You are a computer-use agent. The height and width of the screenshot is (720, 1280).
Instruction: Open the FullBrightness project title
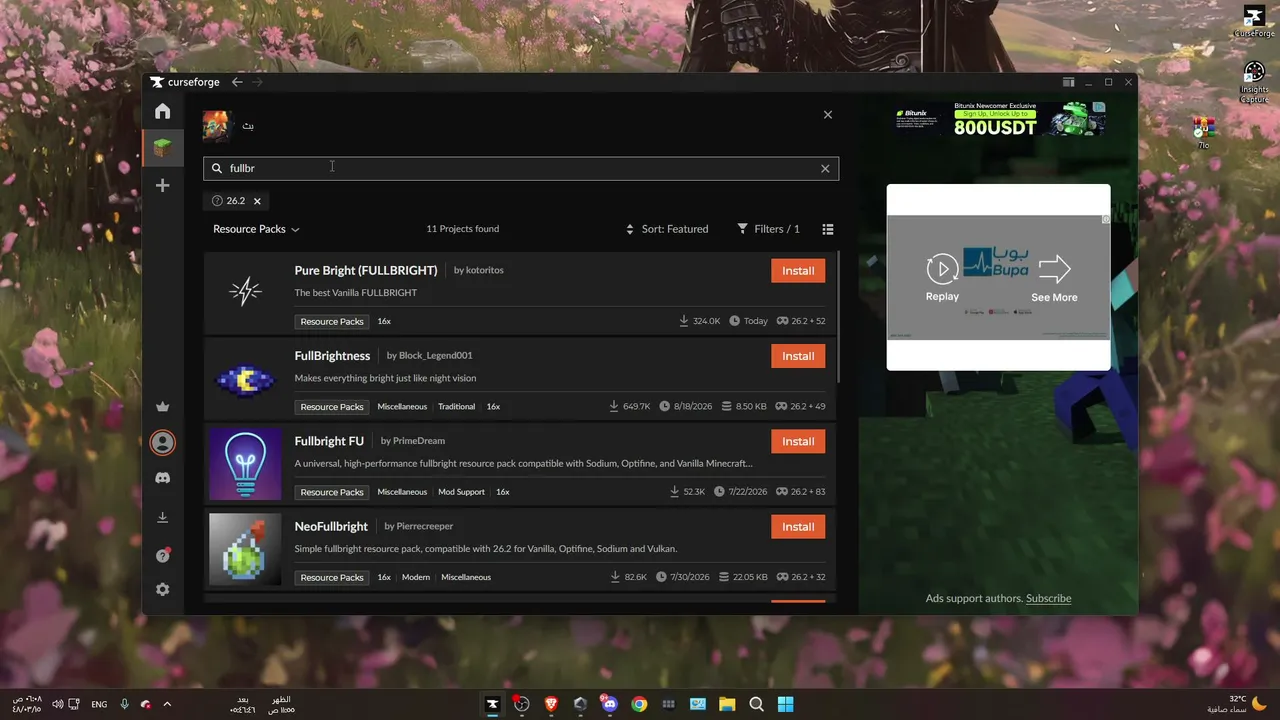(332, 356)
